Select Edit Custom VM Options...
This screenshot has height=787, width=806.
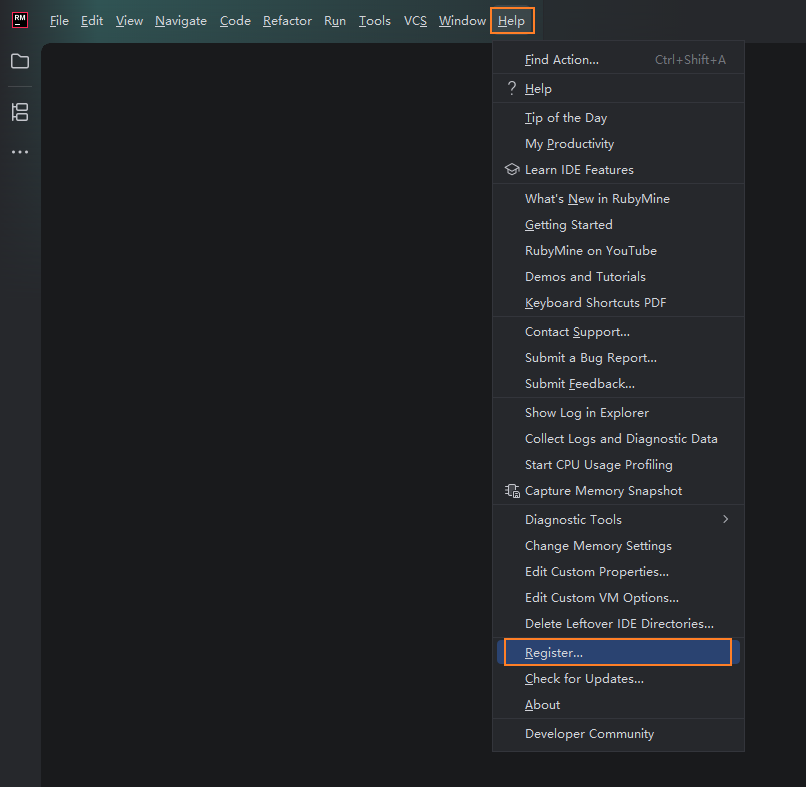click(x=618, y=597)
